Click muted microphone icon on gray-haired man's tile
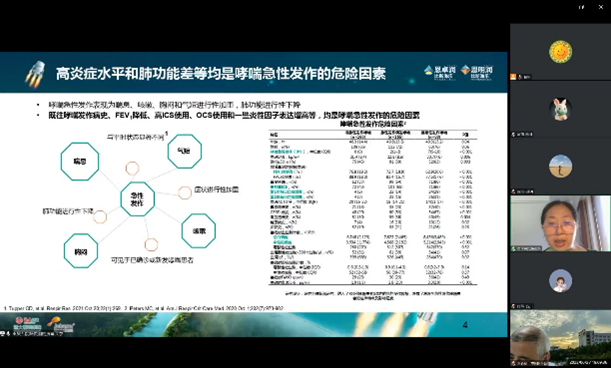 [x=514, y=363]
